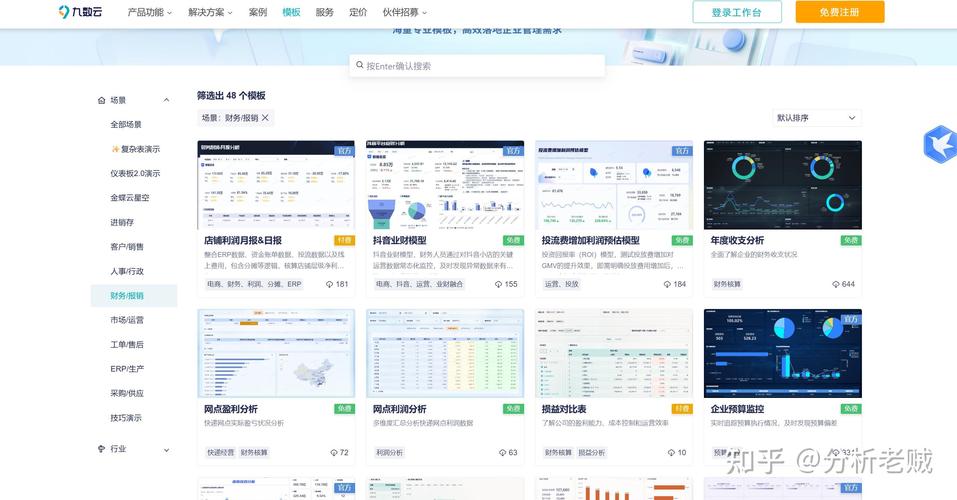Select the 模板 nav item
The image size is (957, 500).
291,12
